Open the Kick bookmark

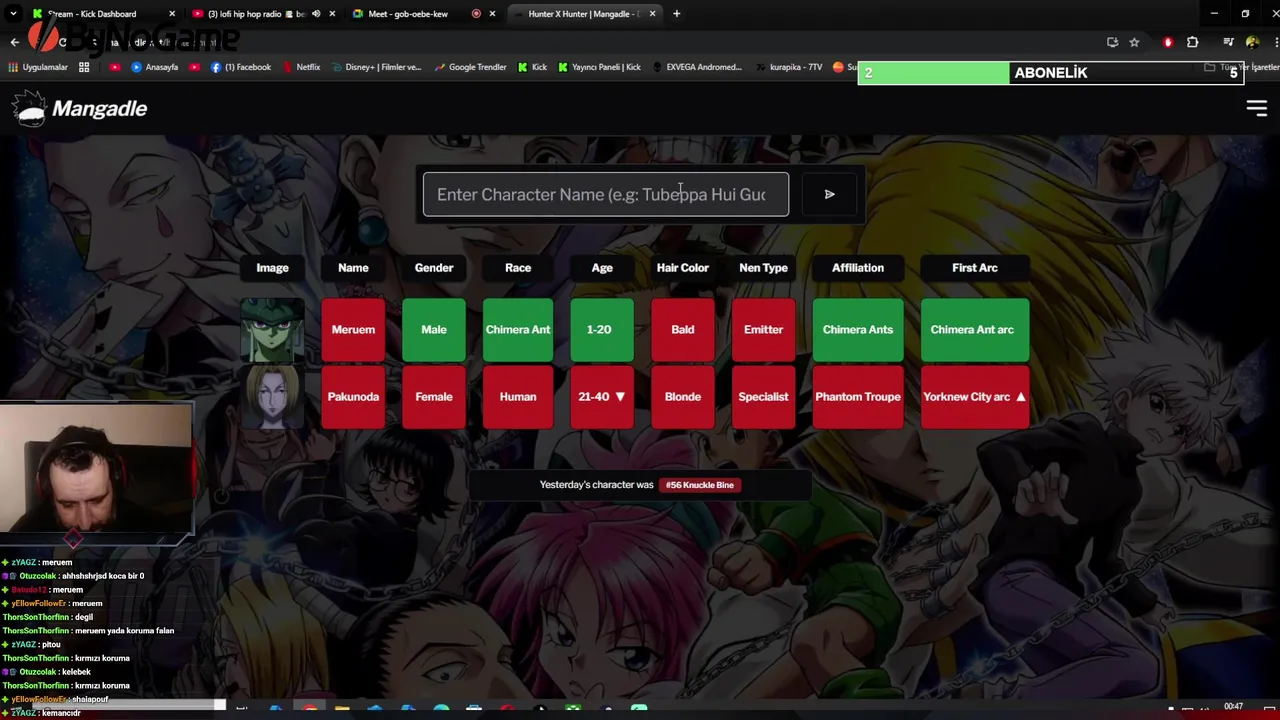(532, 67)
